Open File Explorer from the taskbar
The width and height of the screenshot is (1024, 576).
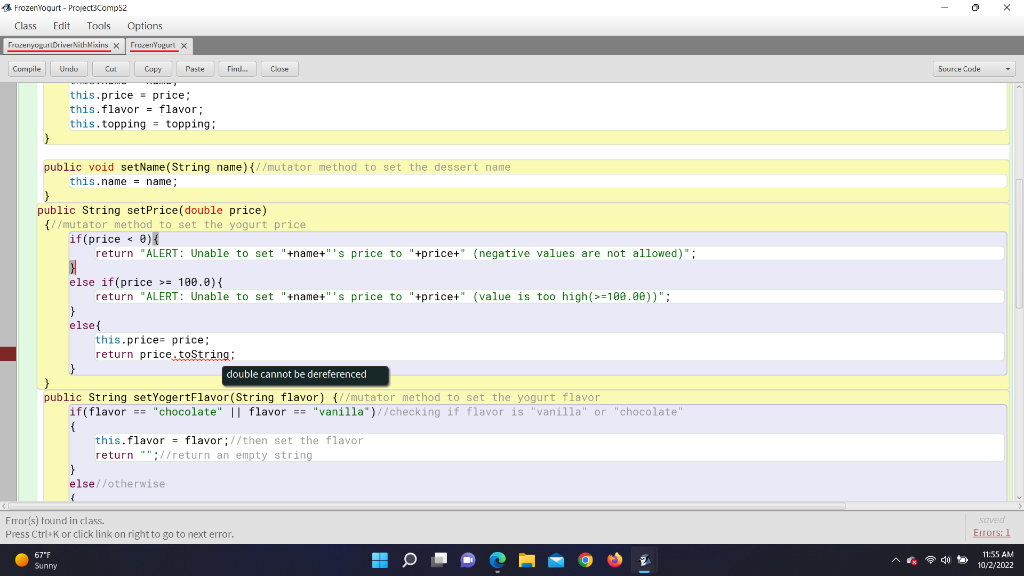tap(527, 560)
